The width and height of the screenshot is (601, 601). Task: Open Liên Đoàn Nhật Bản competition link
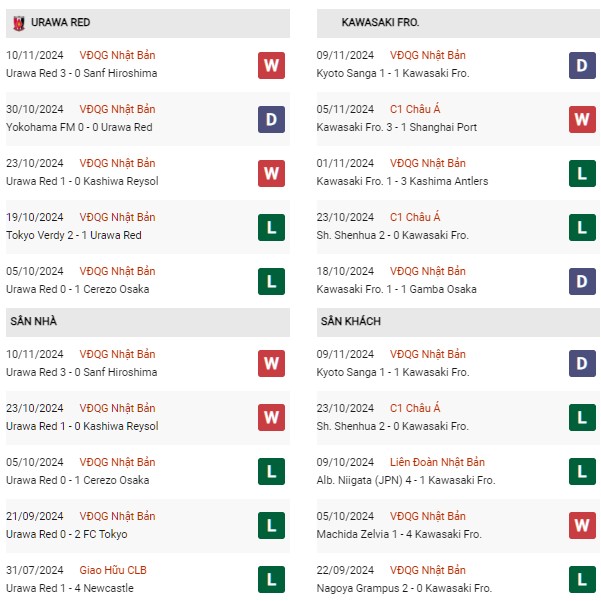(437, 462)
